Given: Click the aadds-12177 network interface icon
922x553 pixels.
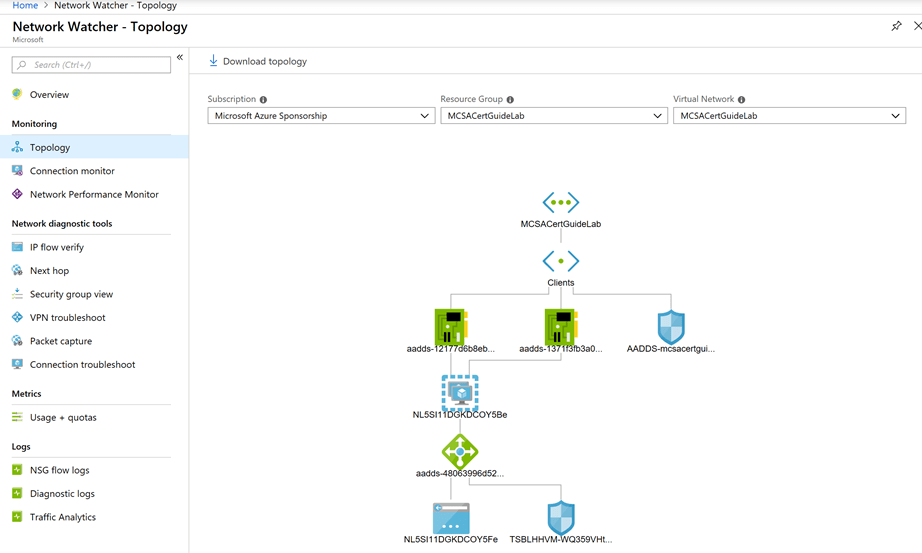Looking at the screenshot, I should coord(451,327).
